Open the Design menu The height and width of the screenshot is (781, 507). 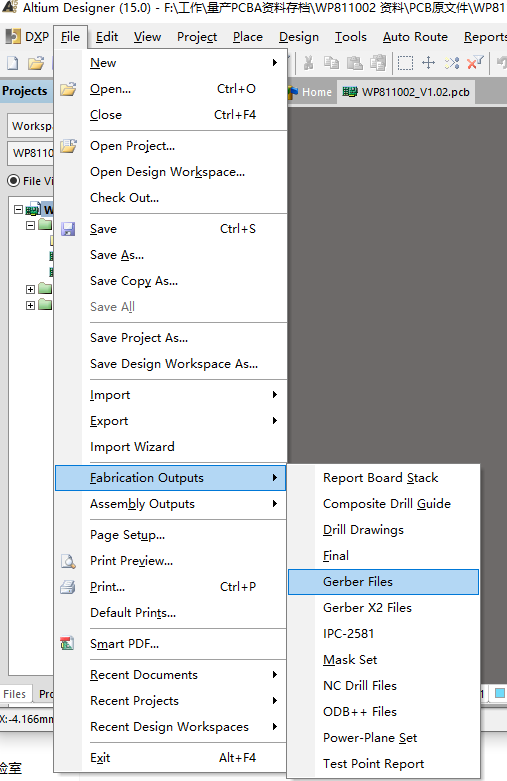(299, 37)
